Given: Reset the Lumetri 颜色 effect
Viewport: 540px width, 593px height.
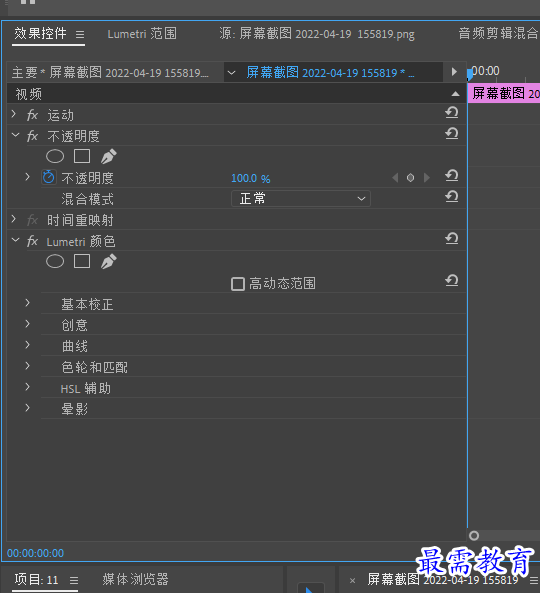Looking at the screenshot, I should tap(452, 239).
